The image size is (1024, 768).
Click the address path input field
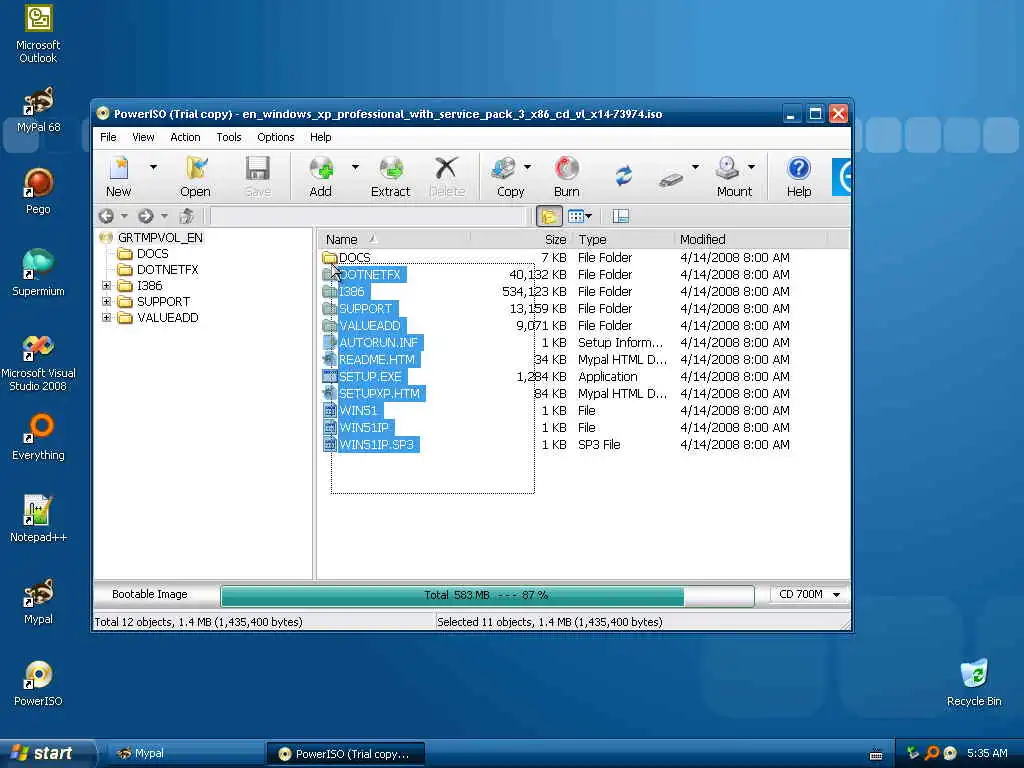click(x=368, y=216)
